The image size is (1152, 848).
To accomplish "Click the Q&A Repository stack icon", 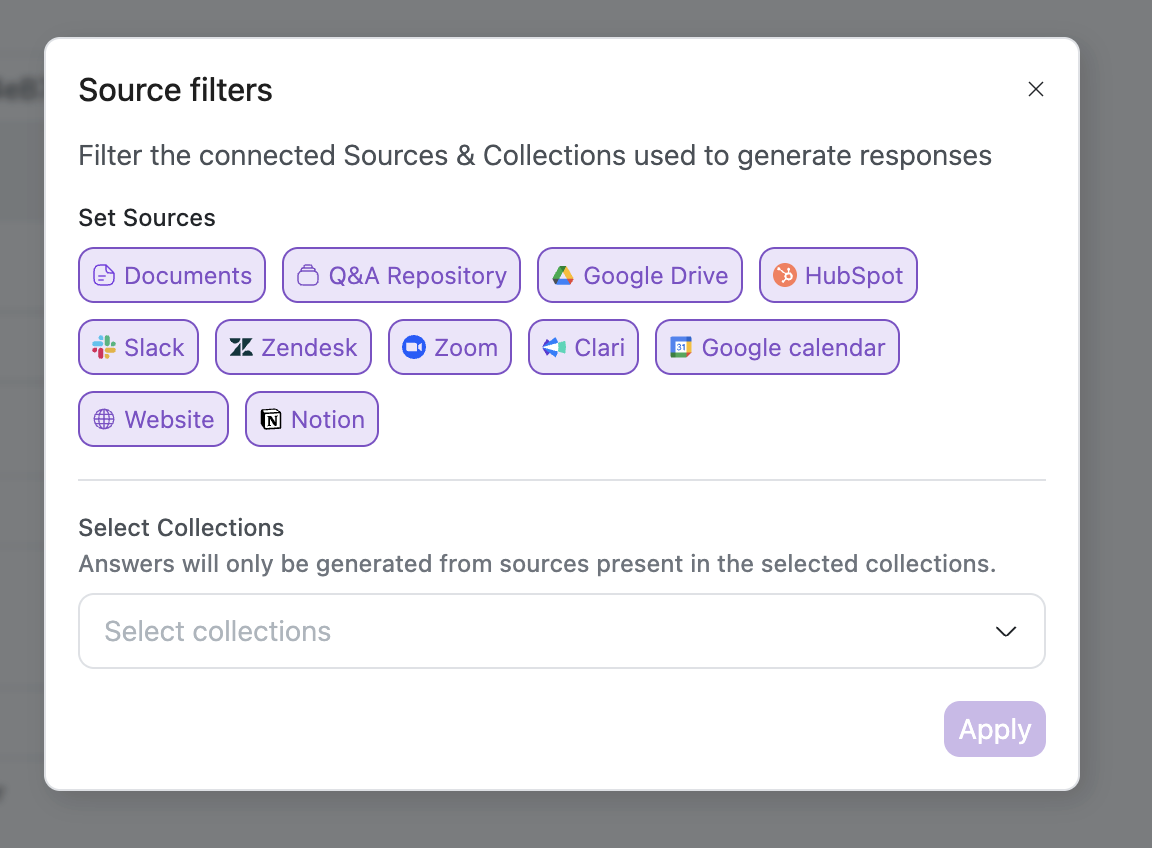I will [308, 276].
